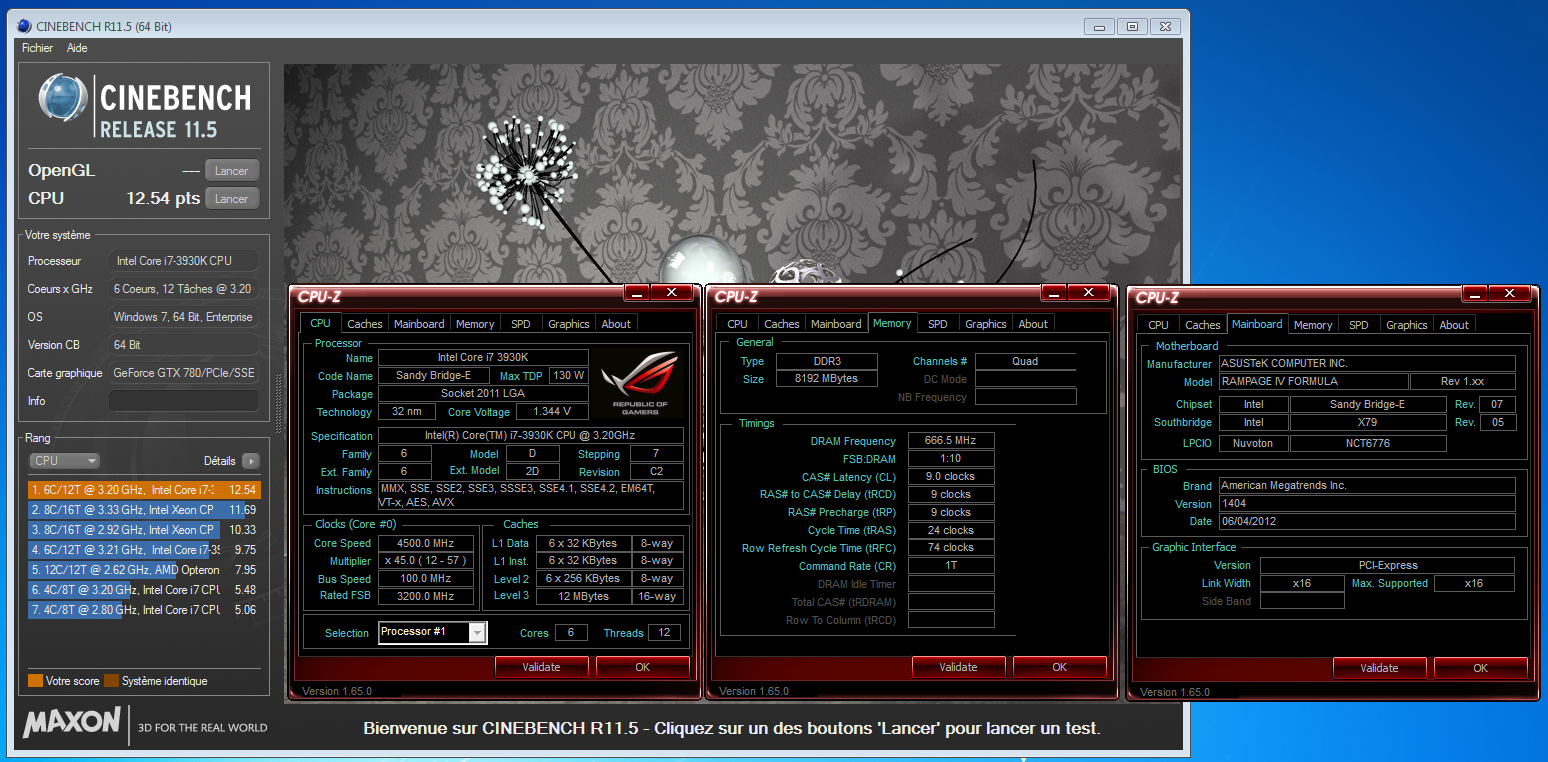Click the Channels # Quad value

pyautogui.click(x=1025, y=362)
